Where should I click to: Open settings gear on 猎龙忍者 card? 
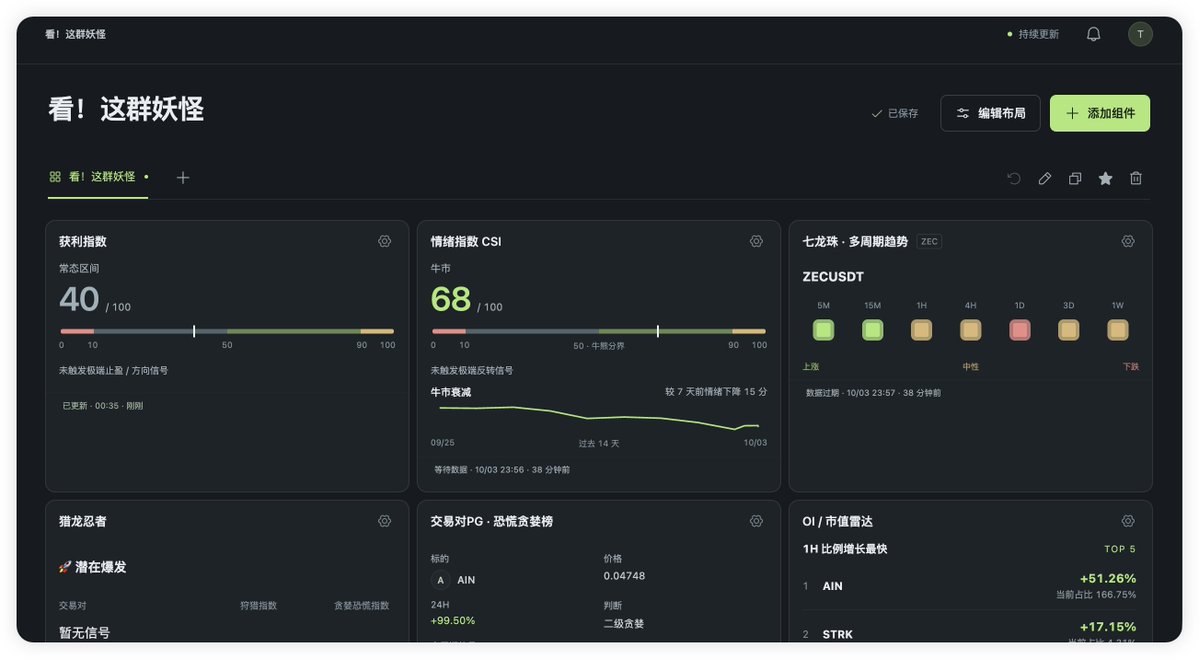click(385, 521)
